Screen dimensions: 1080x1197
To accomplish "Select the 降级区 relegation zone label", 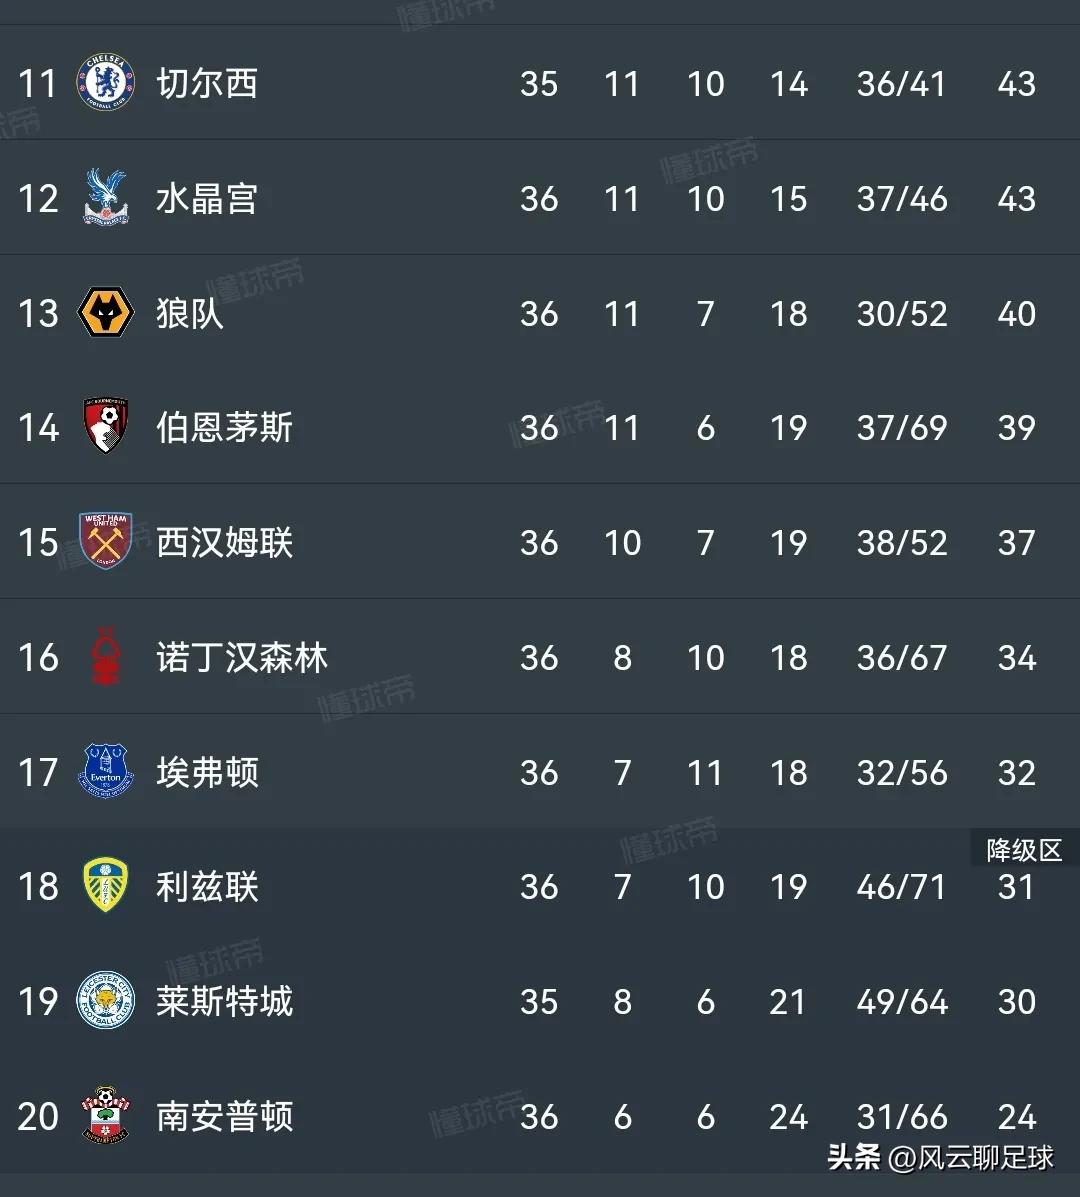I will point(1024,850).
